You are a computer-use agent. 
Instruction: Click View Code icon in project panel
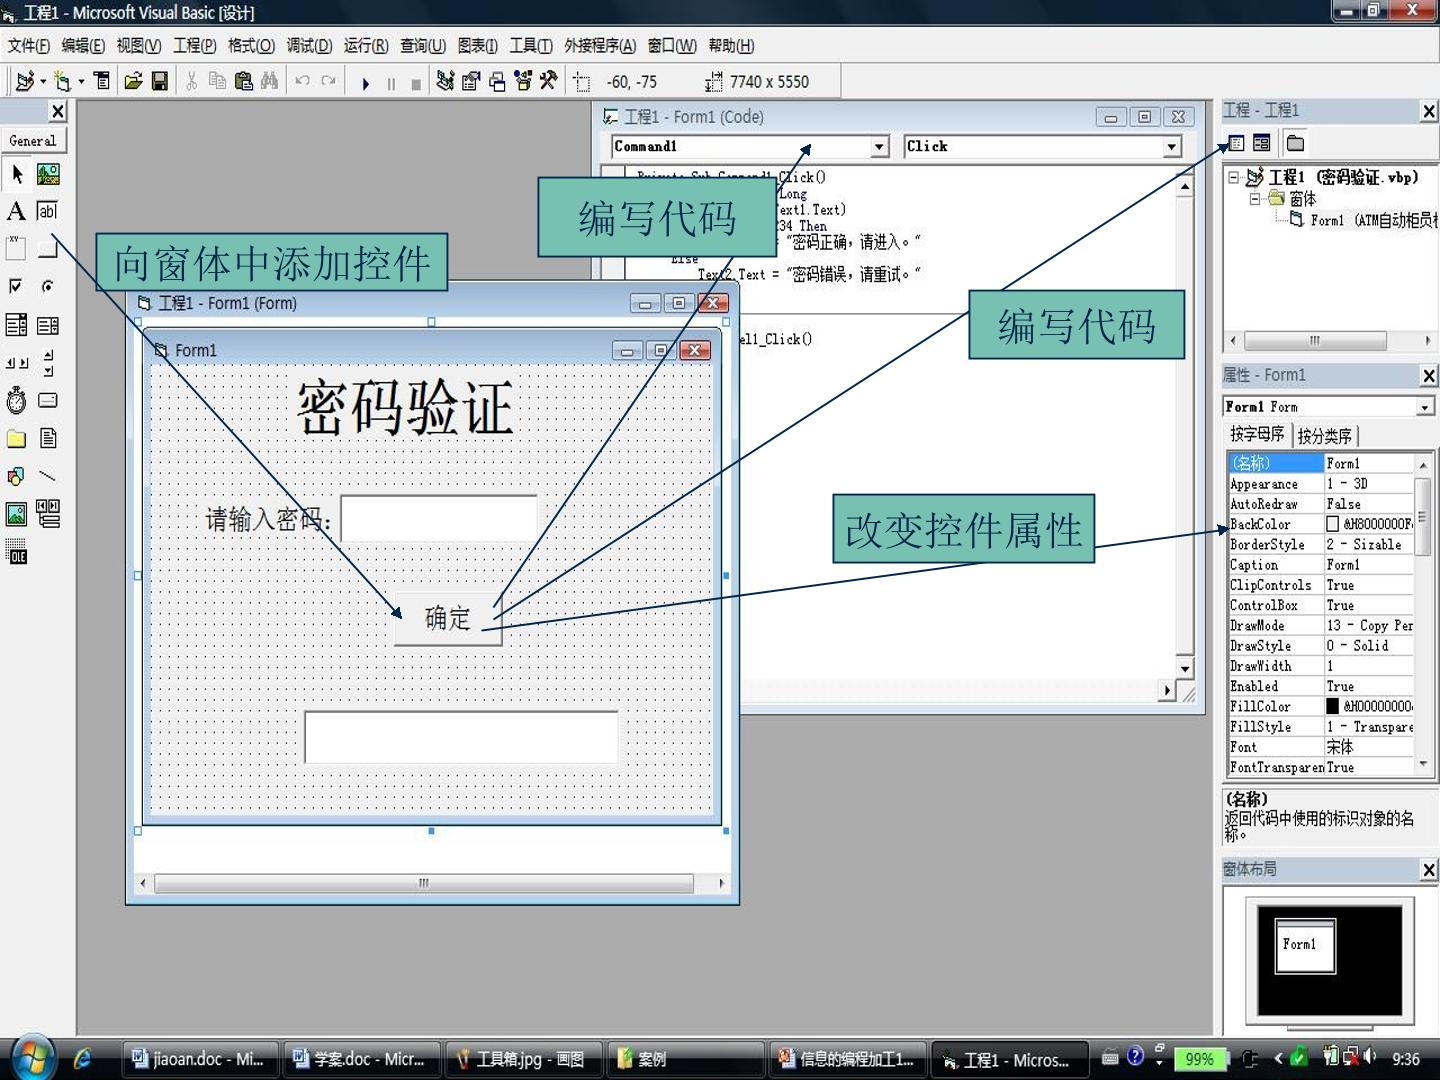point(1236,143)
